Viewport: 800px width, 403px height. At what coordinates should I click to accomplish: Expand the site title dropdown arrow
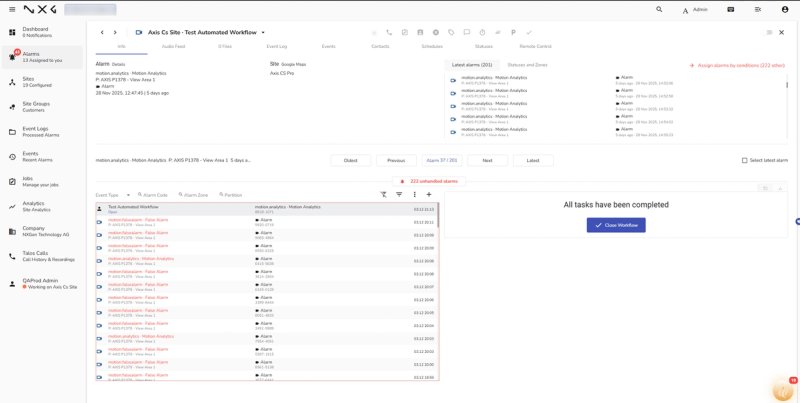pos(263,32)
